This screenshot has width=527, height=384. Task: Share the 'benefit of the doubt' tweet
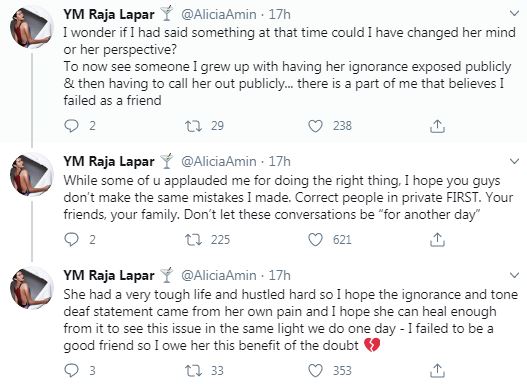coord(437,371)
